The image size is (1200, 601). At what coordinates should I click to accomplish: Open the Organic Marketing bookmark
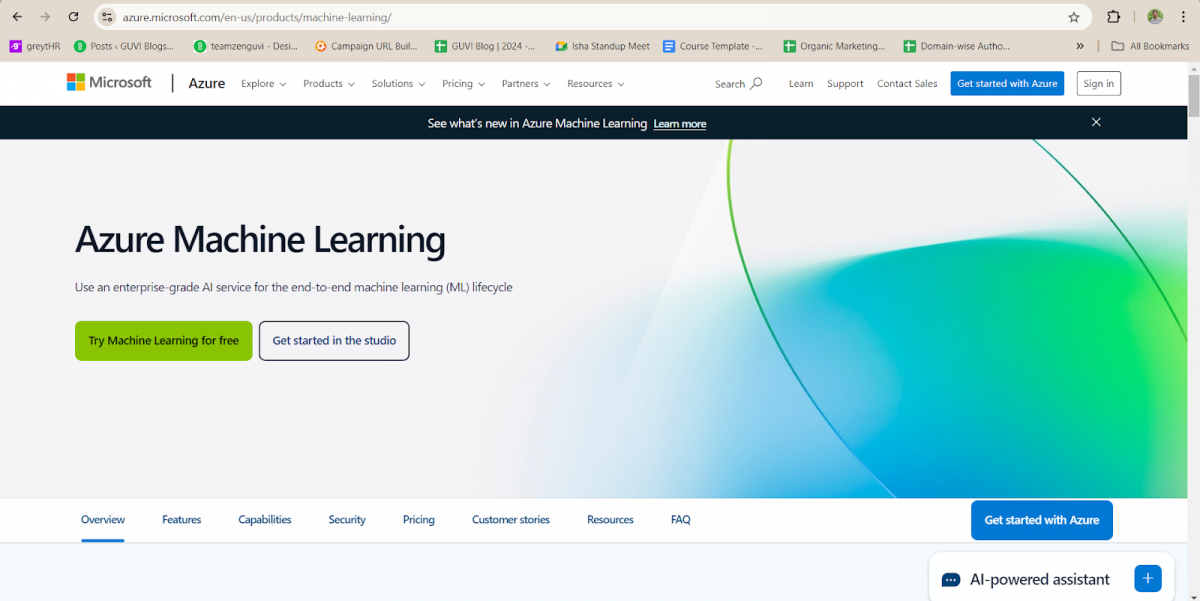pyautogui.click(x=834, y=46)
